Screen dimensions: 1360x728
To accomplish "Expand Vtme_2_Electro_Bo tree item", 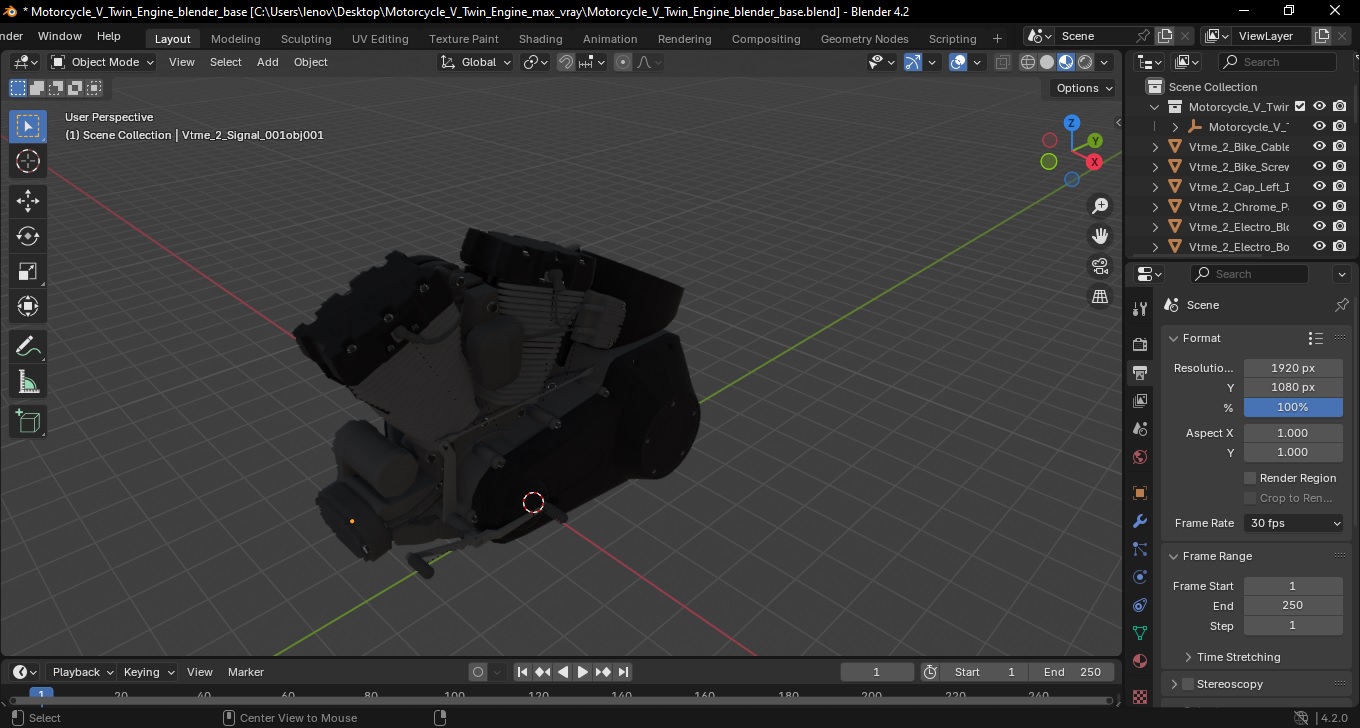I will pos(1155,247).
